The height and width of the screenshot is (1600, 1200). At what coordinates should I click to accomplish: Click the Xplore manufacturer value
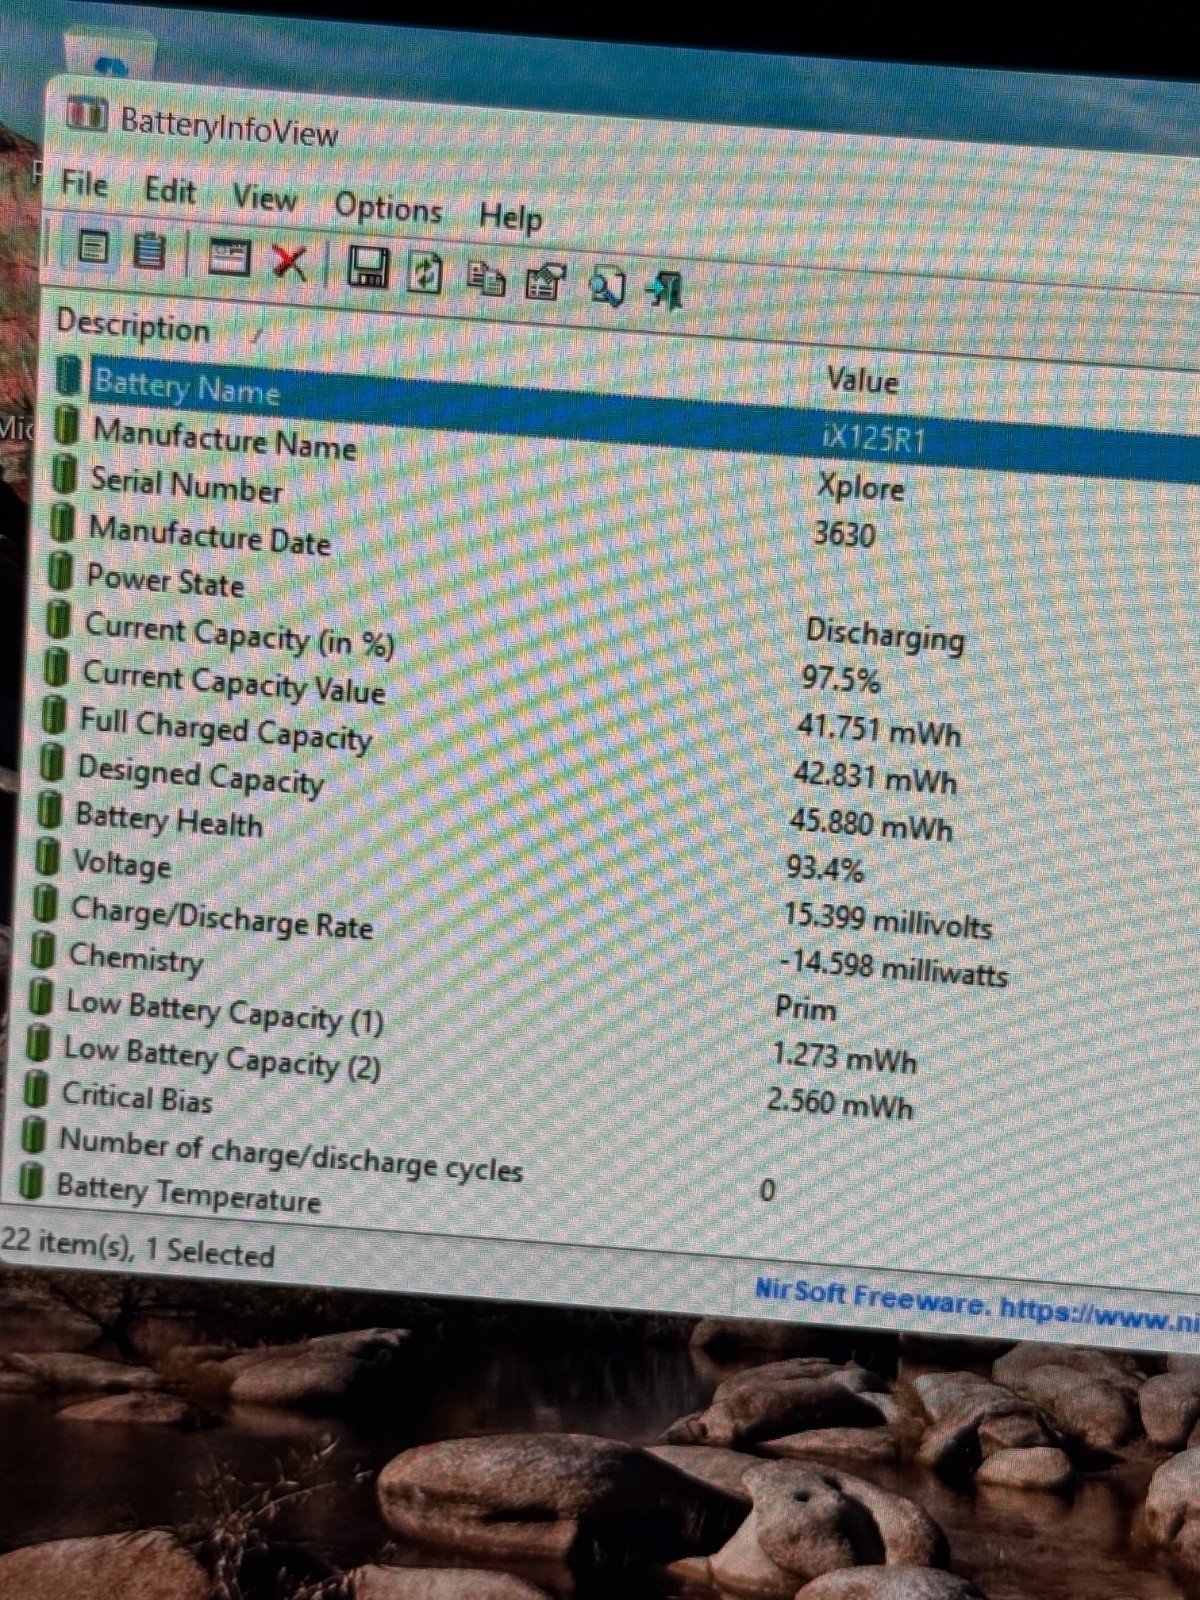[x=860, y=487]
